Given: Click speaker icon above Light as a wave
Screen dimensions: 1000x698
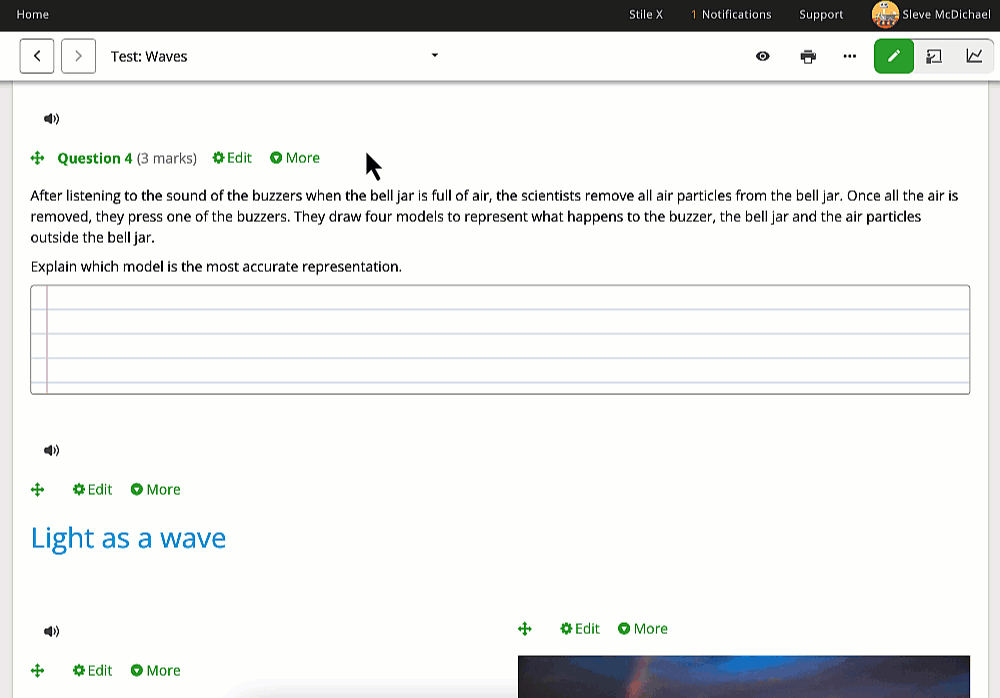Looking at the screenshot, I should tap(51, 451).
